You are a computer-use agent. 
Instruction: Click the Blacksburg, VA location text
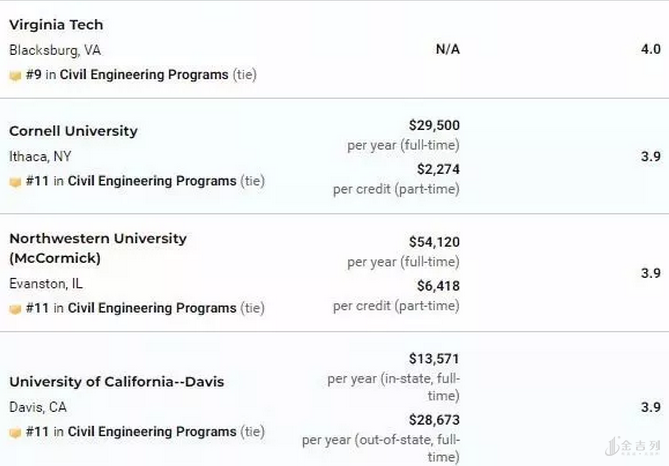pos(55,50)
